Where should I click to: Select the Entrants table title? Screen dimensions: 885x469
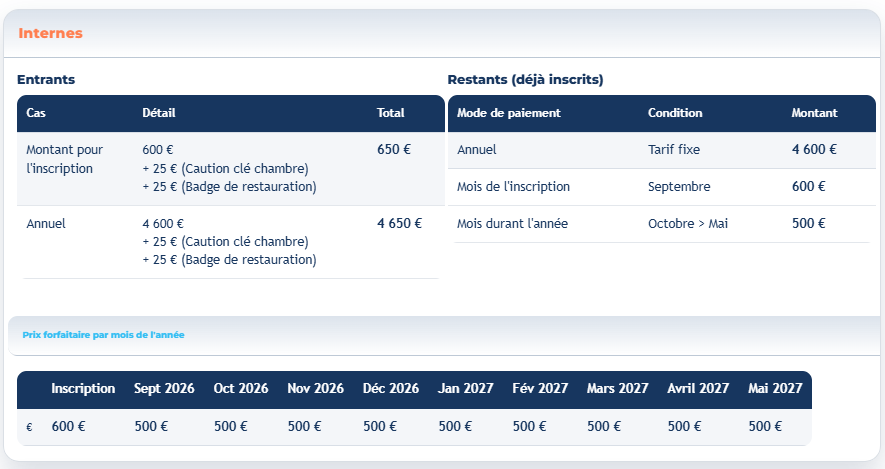pyautogui.click(x=46, y=80)
